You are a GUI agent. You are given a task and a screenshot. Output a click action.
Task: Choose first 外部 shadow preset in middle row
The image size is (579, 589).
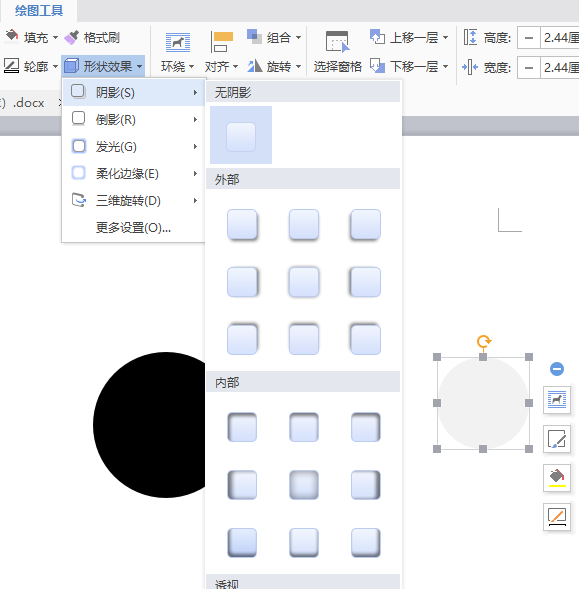coord(242,282)
